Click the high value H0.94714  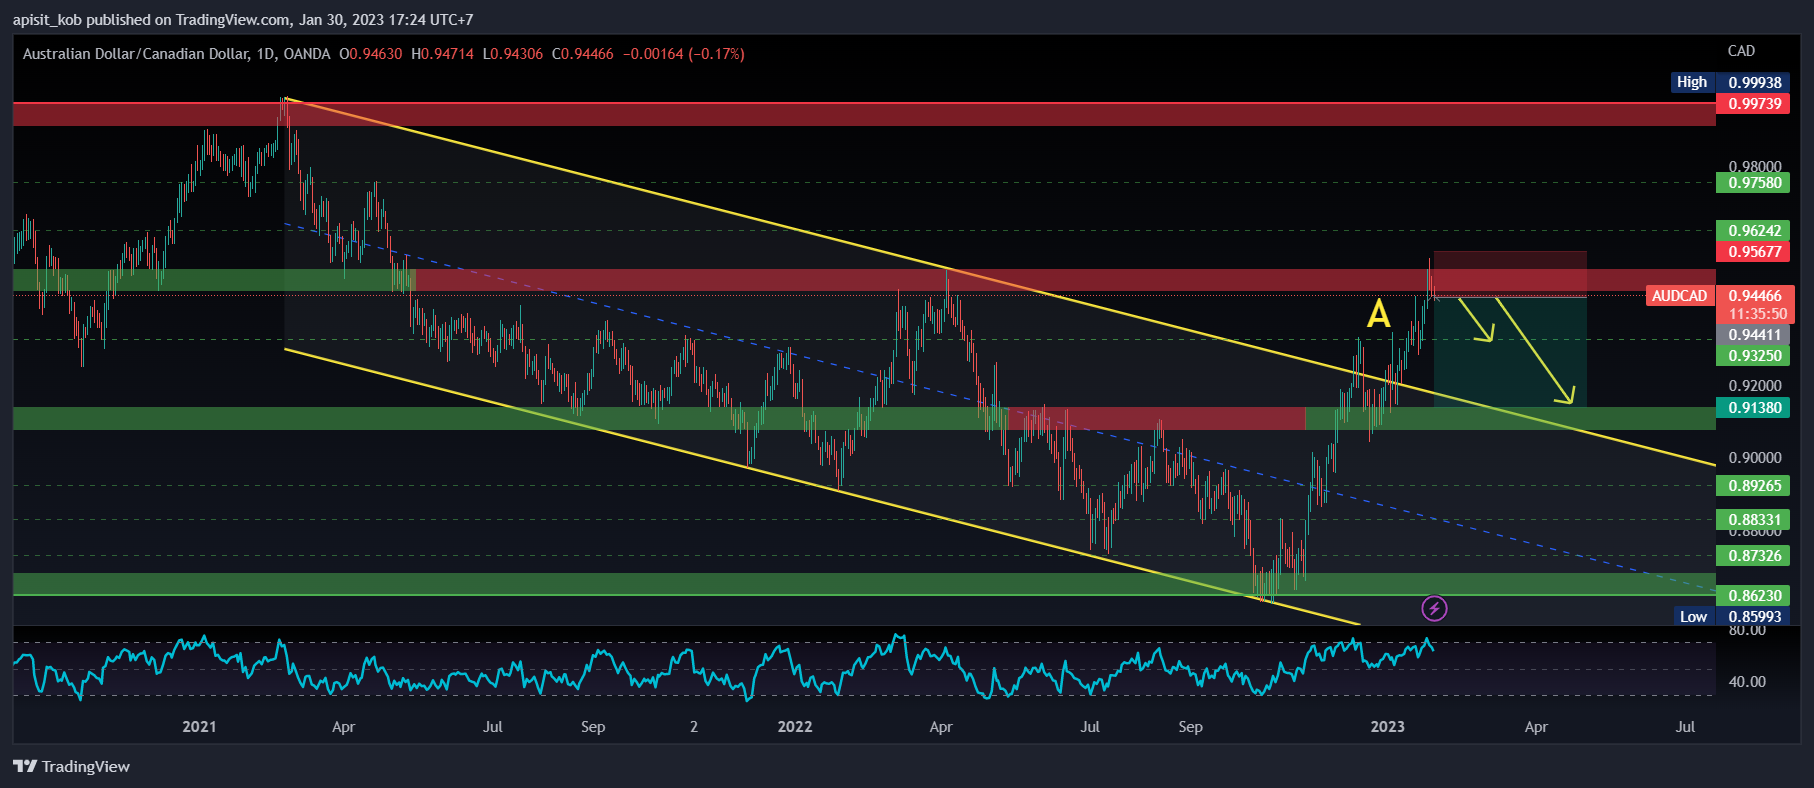[442, 54]
